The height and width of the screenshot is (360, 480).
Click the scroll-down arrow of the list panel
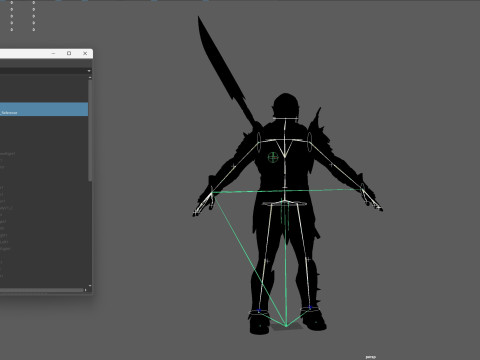tap(90, 286)
